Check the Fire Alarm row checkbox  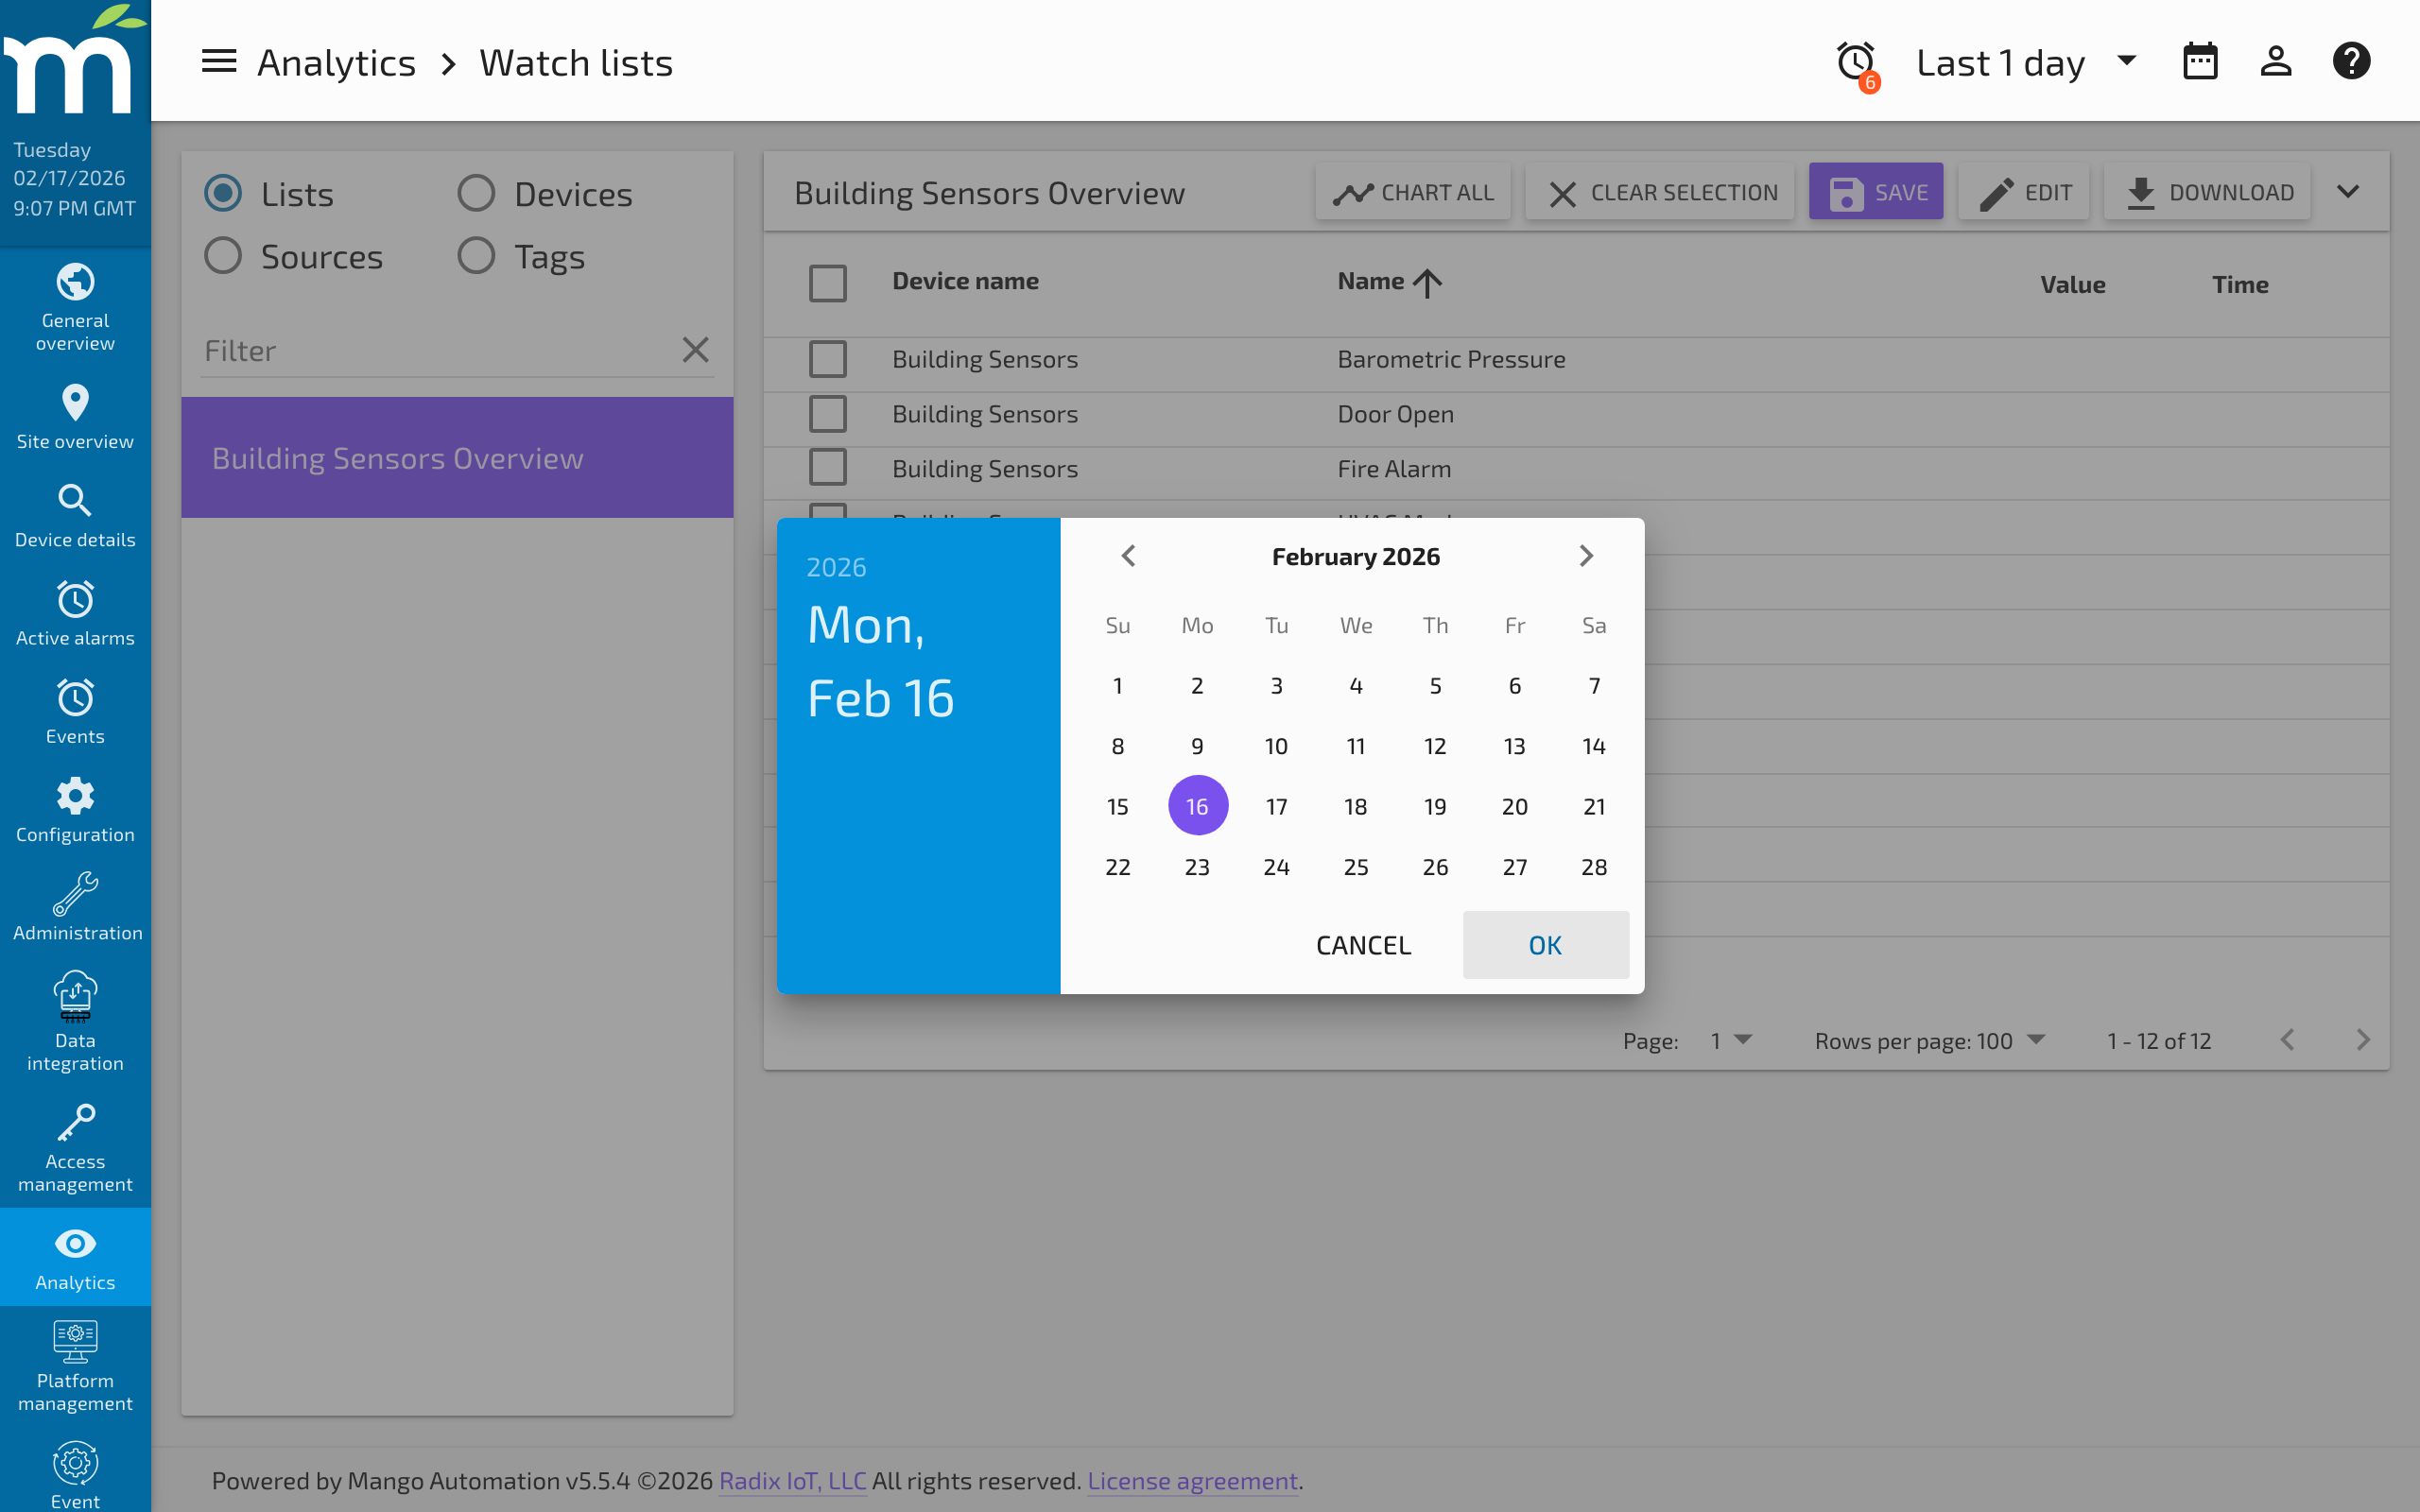pos(827,467)
